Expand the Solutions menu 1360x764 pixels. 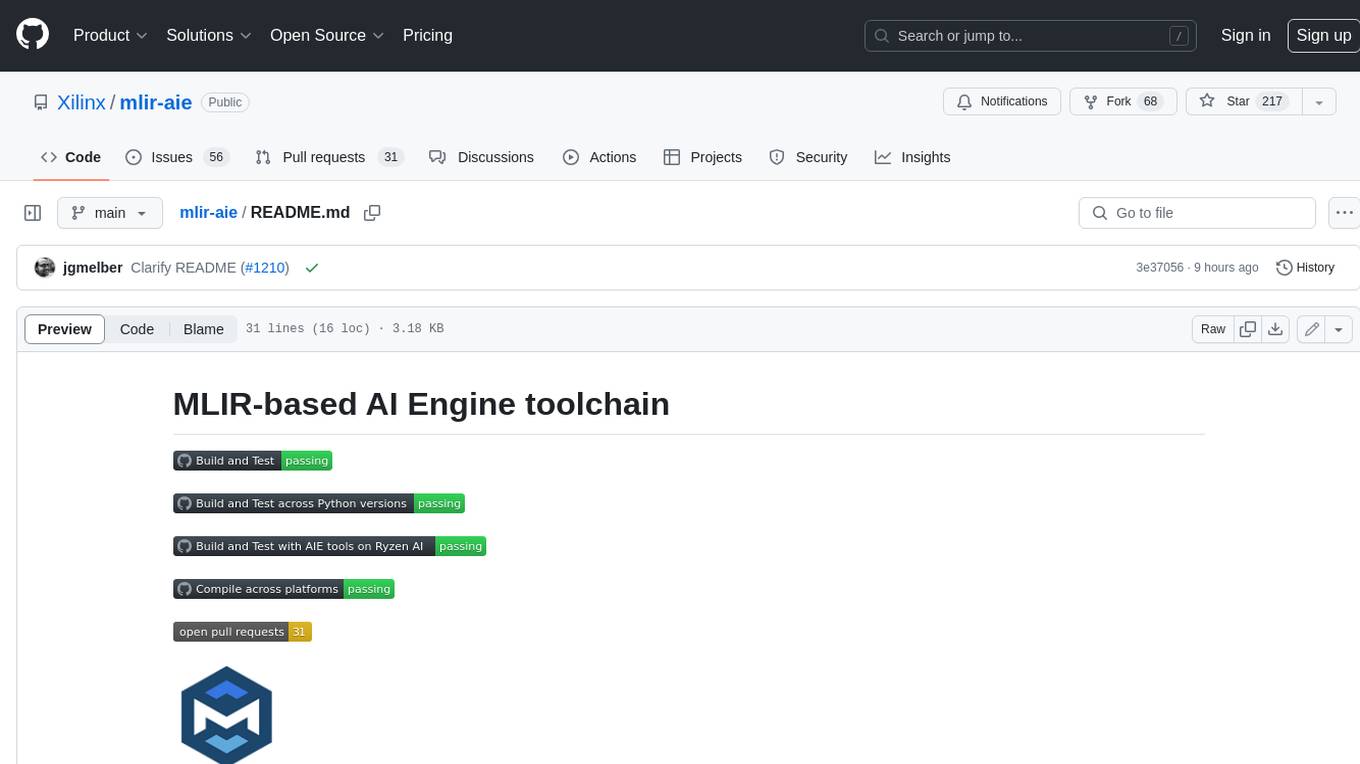tap(209, 35)
